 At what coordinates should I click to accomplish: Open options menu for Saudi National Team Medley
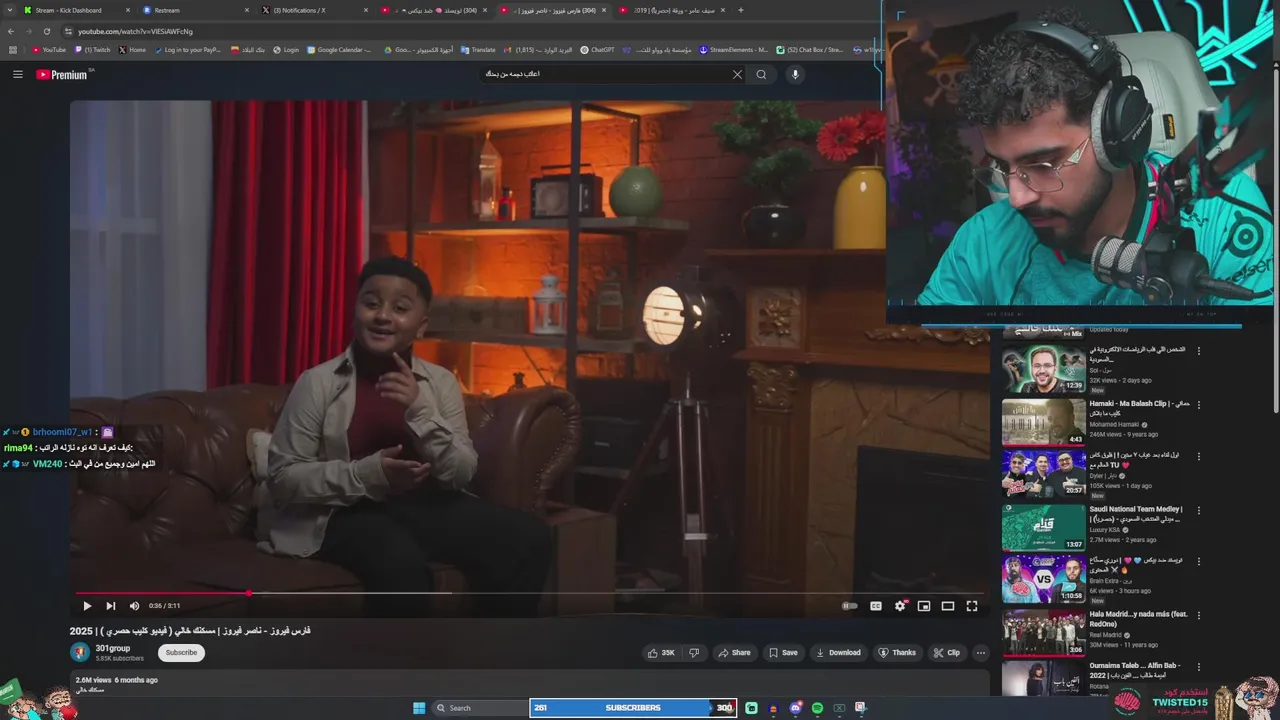[x=1198, y=510]
